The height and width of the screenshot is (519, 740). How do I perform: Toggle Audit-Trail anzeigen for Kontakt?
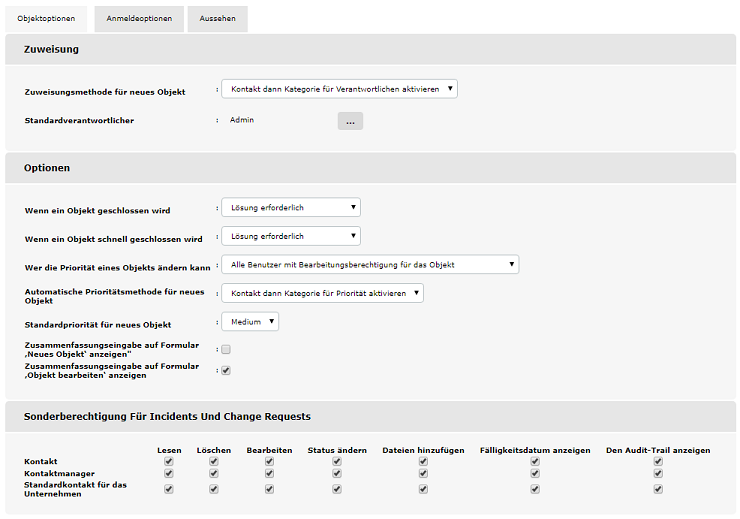point(658,461)
